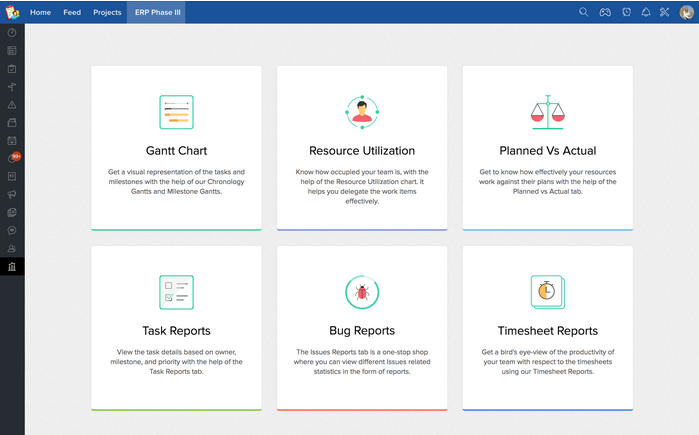Click the Gantt Chart card icon
Viewport: 699px width, 435px height.
click(177, 112)
